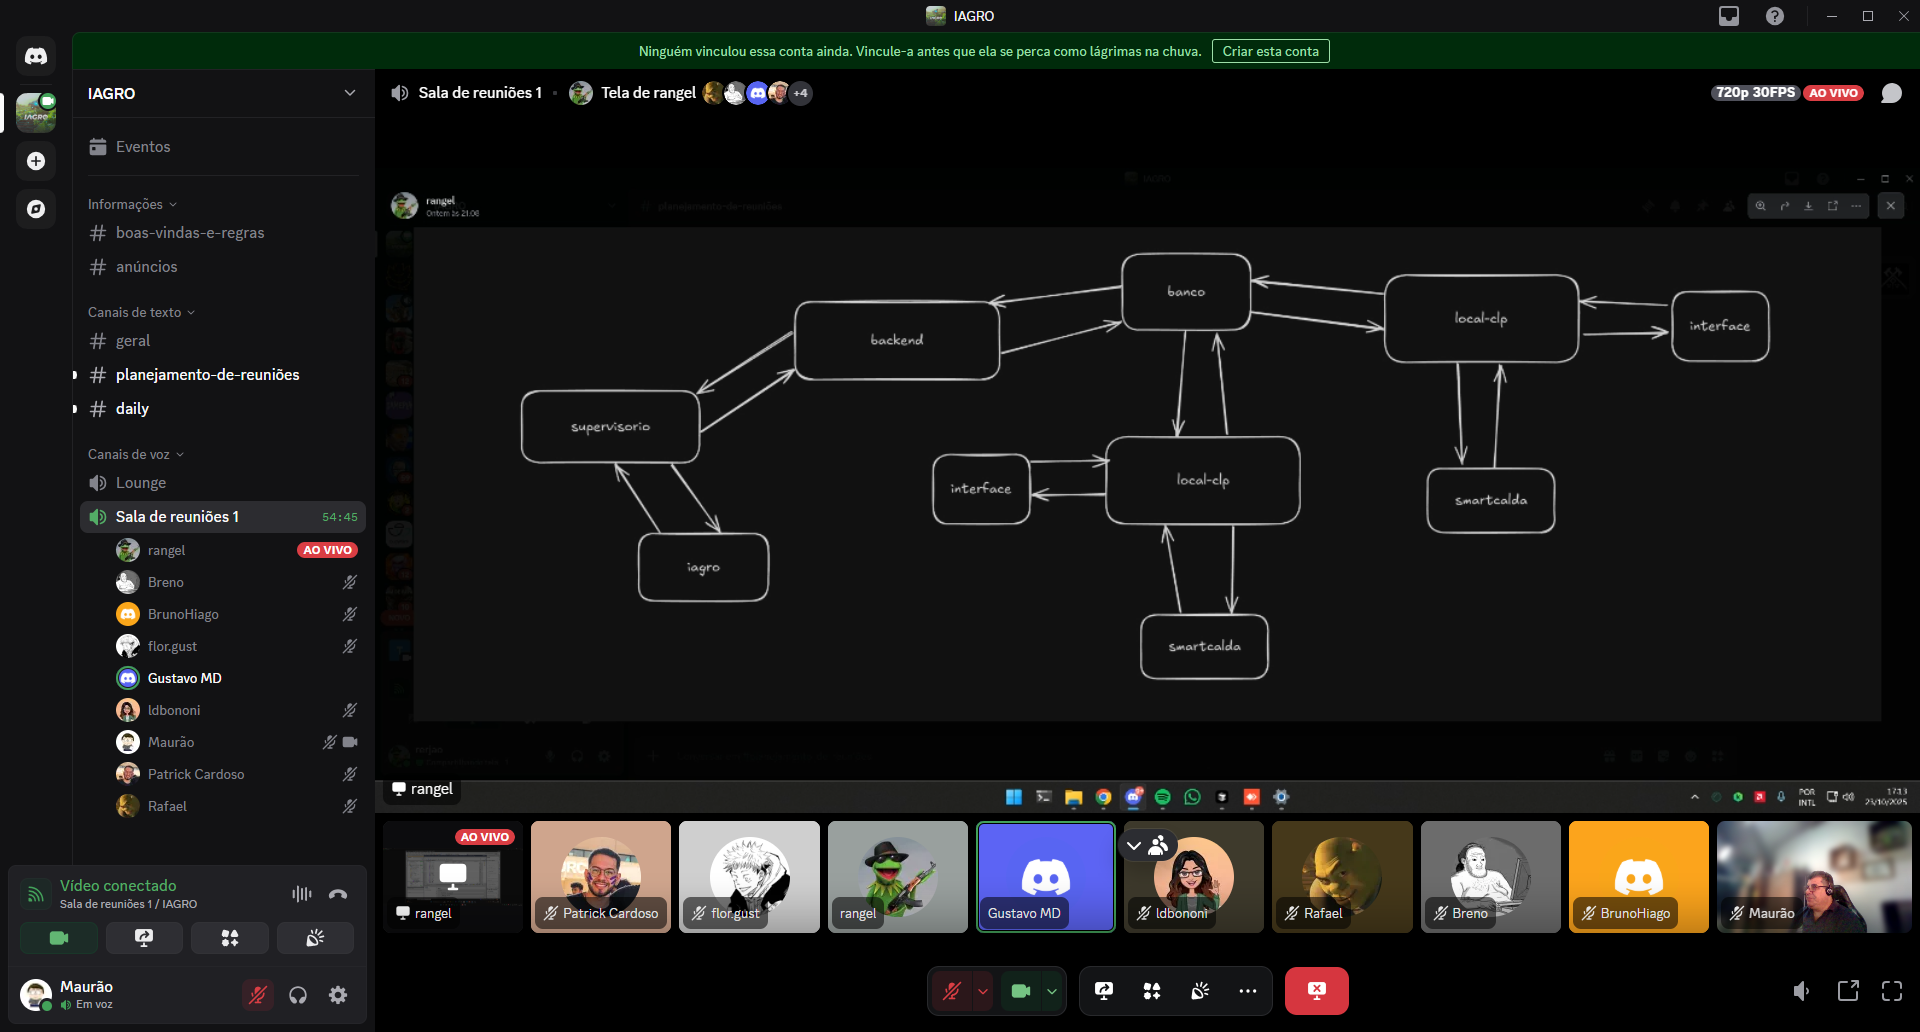The width and height of the screenshot is (1920, 1032).
Task: Enter fullscreen mode for the stream
Action: [1892, 991]
